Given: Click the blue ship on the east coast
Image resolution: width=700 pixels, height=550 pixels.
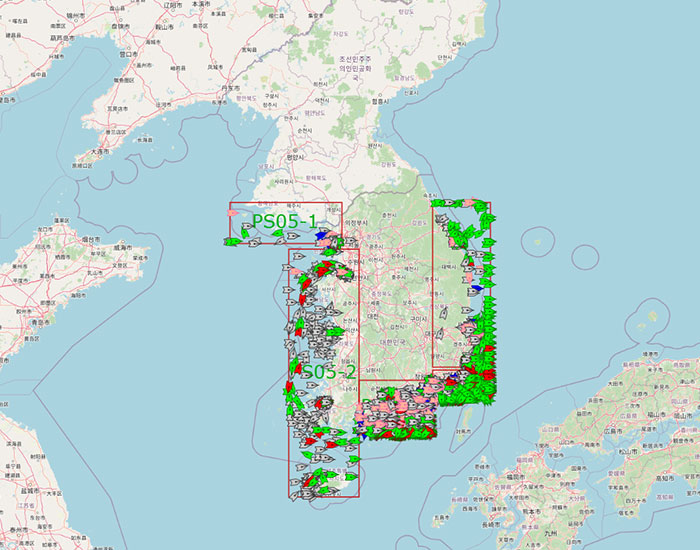Looking at the screenshot, I should pos(478,287).
